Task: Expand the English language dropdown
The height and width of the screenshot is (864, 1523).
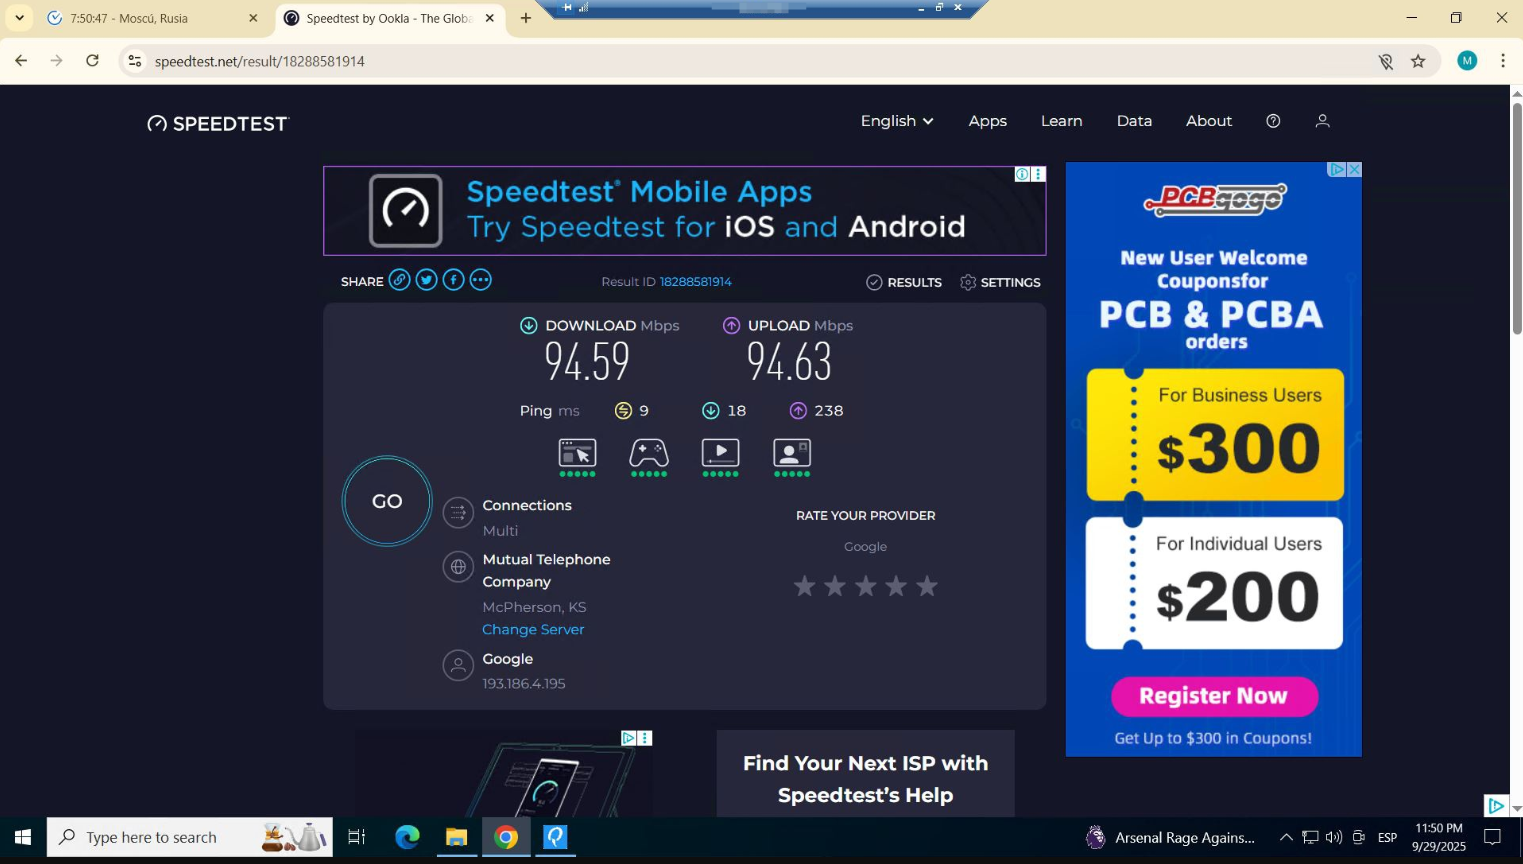Action: click(897, 121)
